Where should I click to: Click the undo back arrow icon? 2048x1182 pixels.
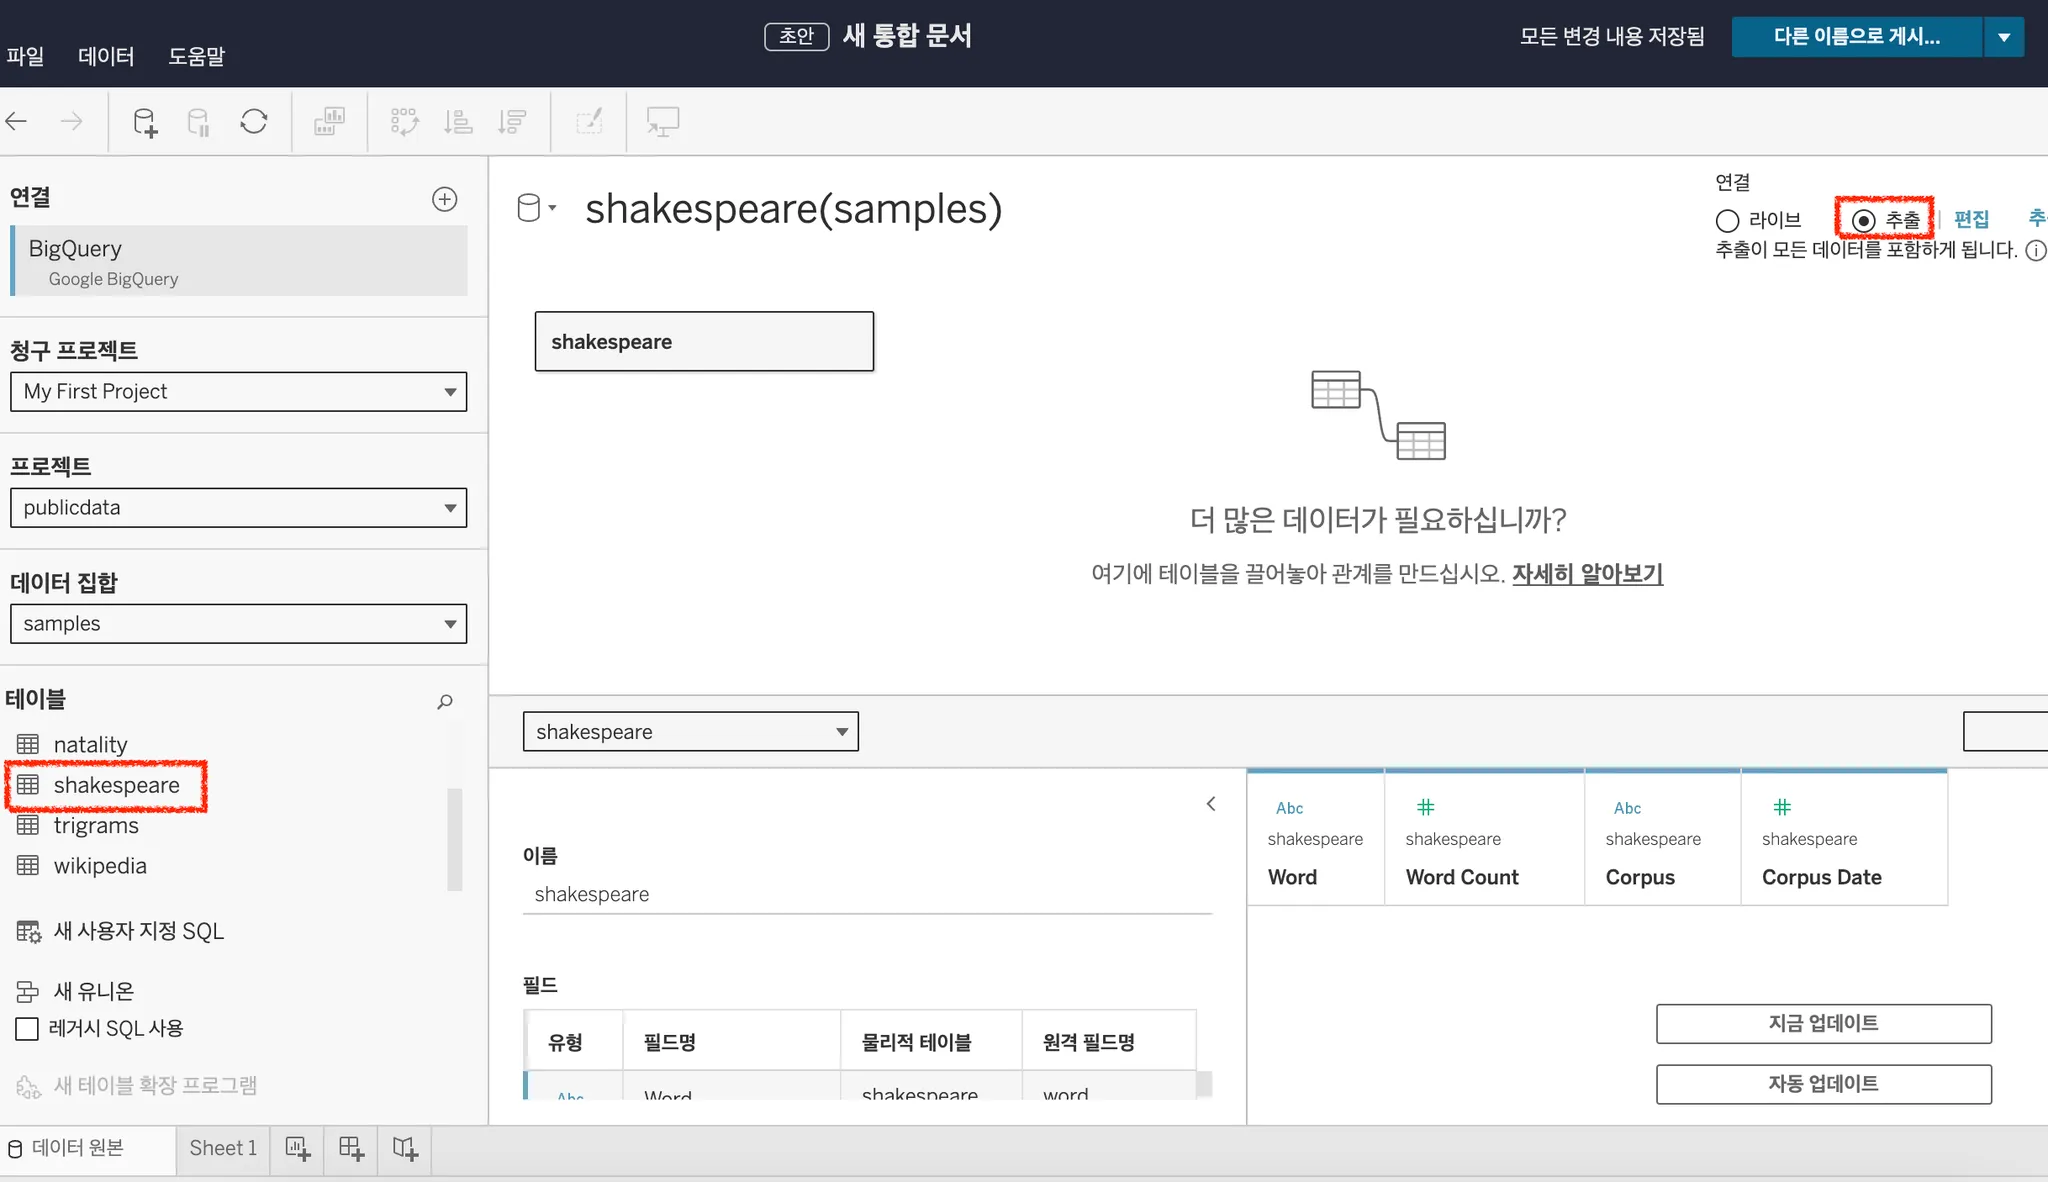17,122
